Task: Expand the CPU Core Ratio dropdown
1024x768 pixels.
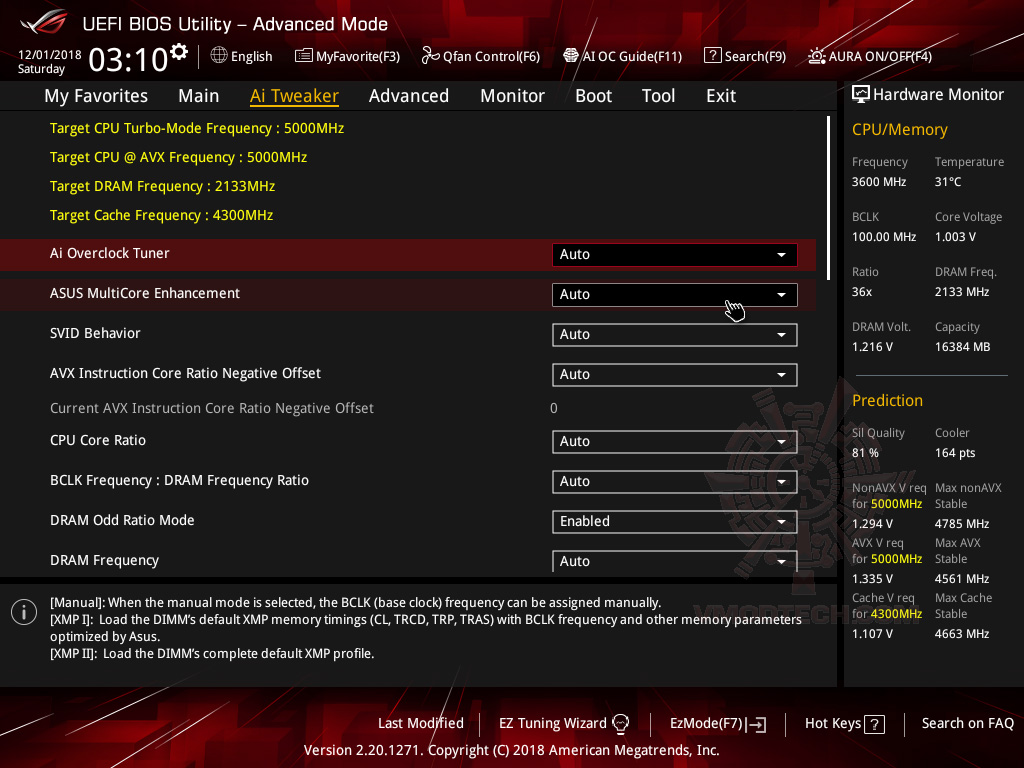Action: click(x=674, y=441)
